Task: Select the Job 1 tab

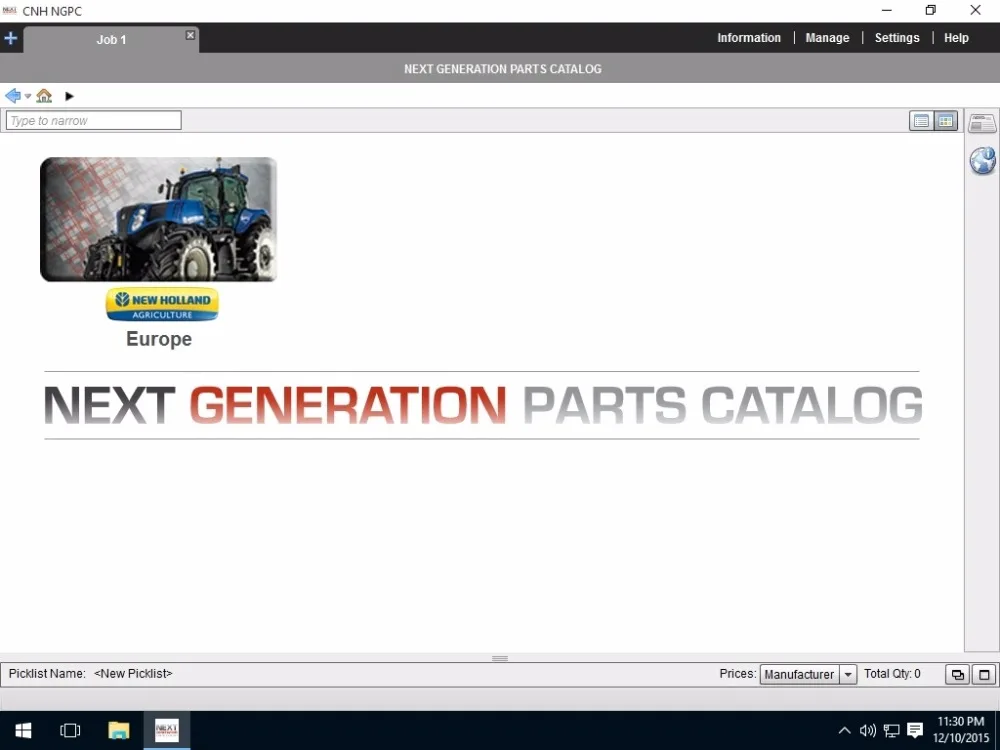Action: pos(111,39)
